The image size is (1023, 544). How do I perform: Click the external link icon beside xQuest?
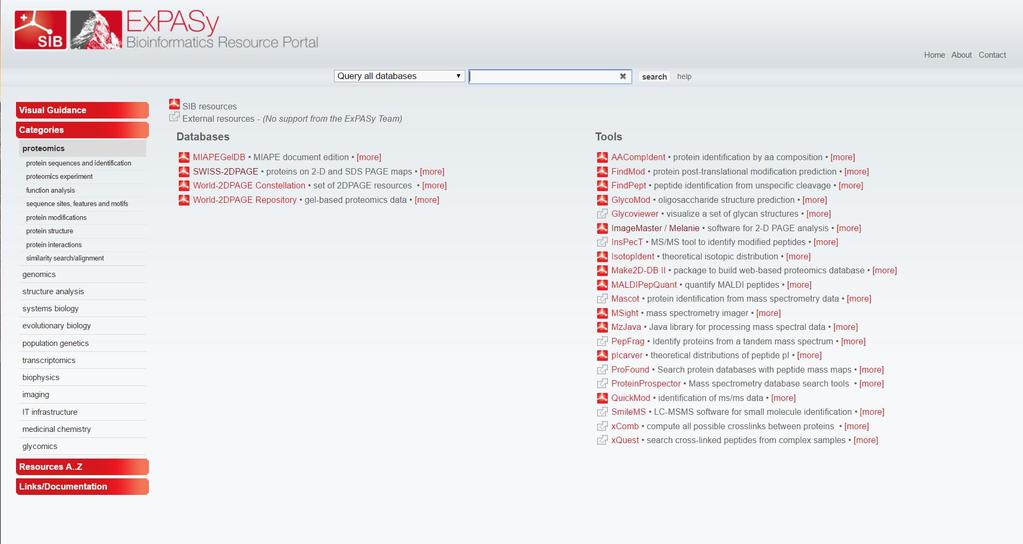point(602,440)
